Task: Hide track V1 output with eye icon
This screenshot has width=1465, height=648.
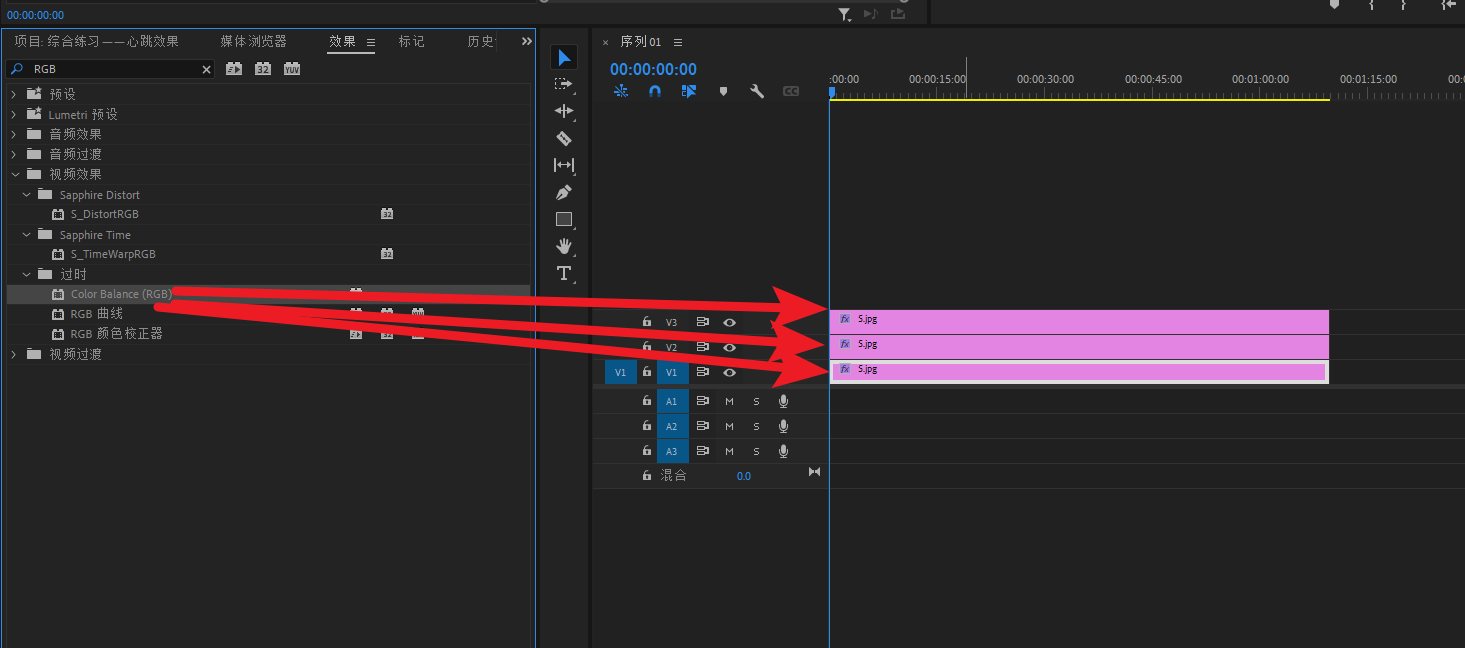Action: pos(730,372)
